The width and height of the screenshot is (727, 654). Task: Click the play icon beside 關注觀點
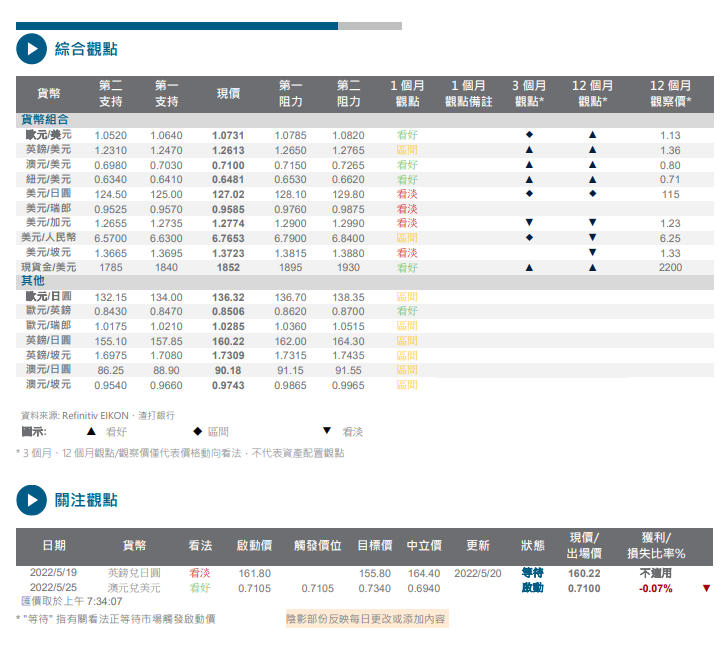coord(31,499)
